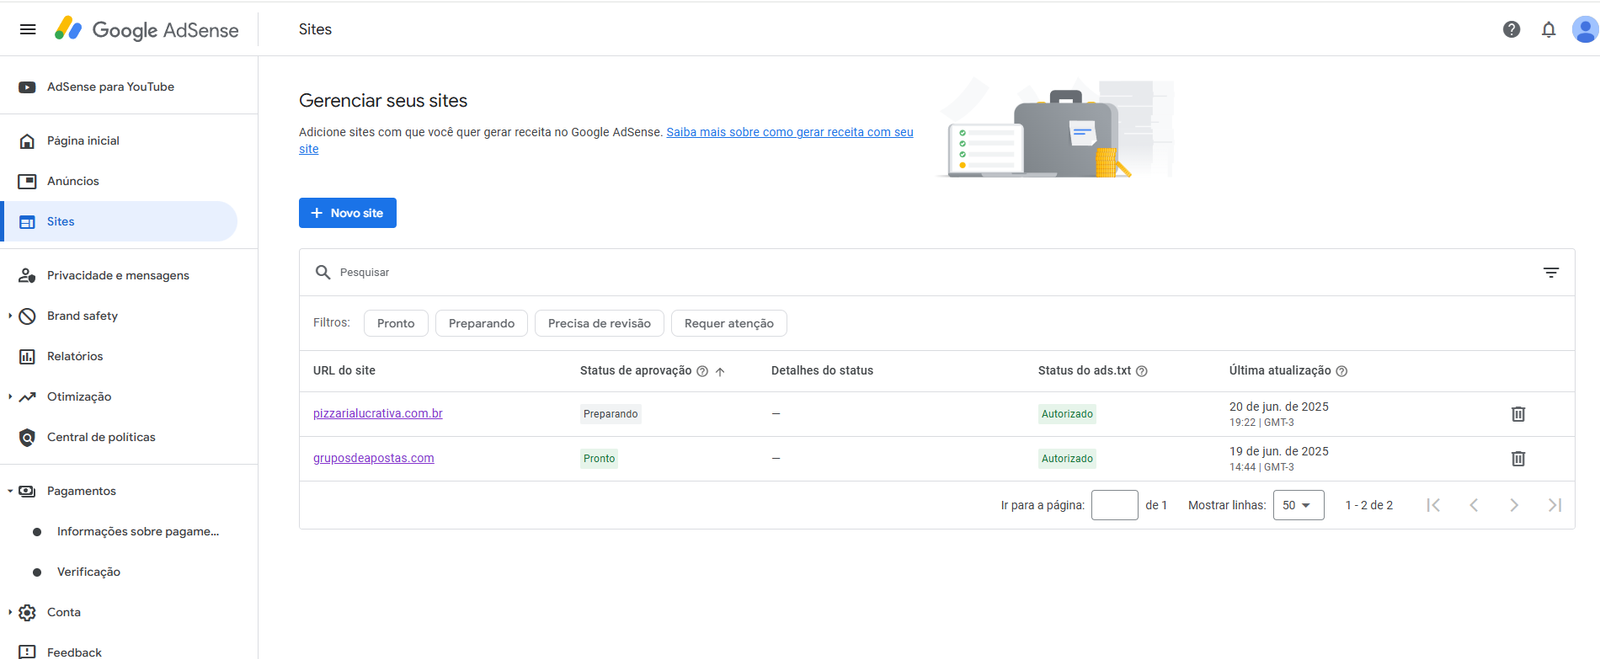
Task: Open the hamburger main menu
Action: coord(28,29)
